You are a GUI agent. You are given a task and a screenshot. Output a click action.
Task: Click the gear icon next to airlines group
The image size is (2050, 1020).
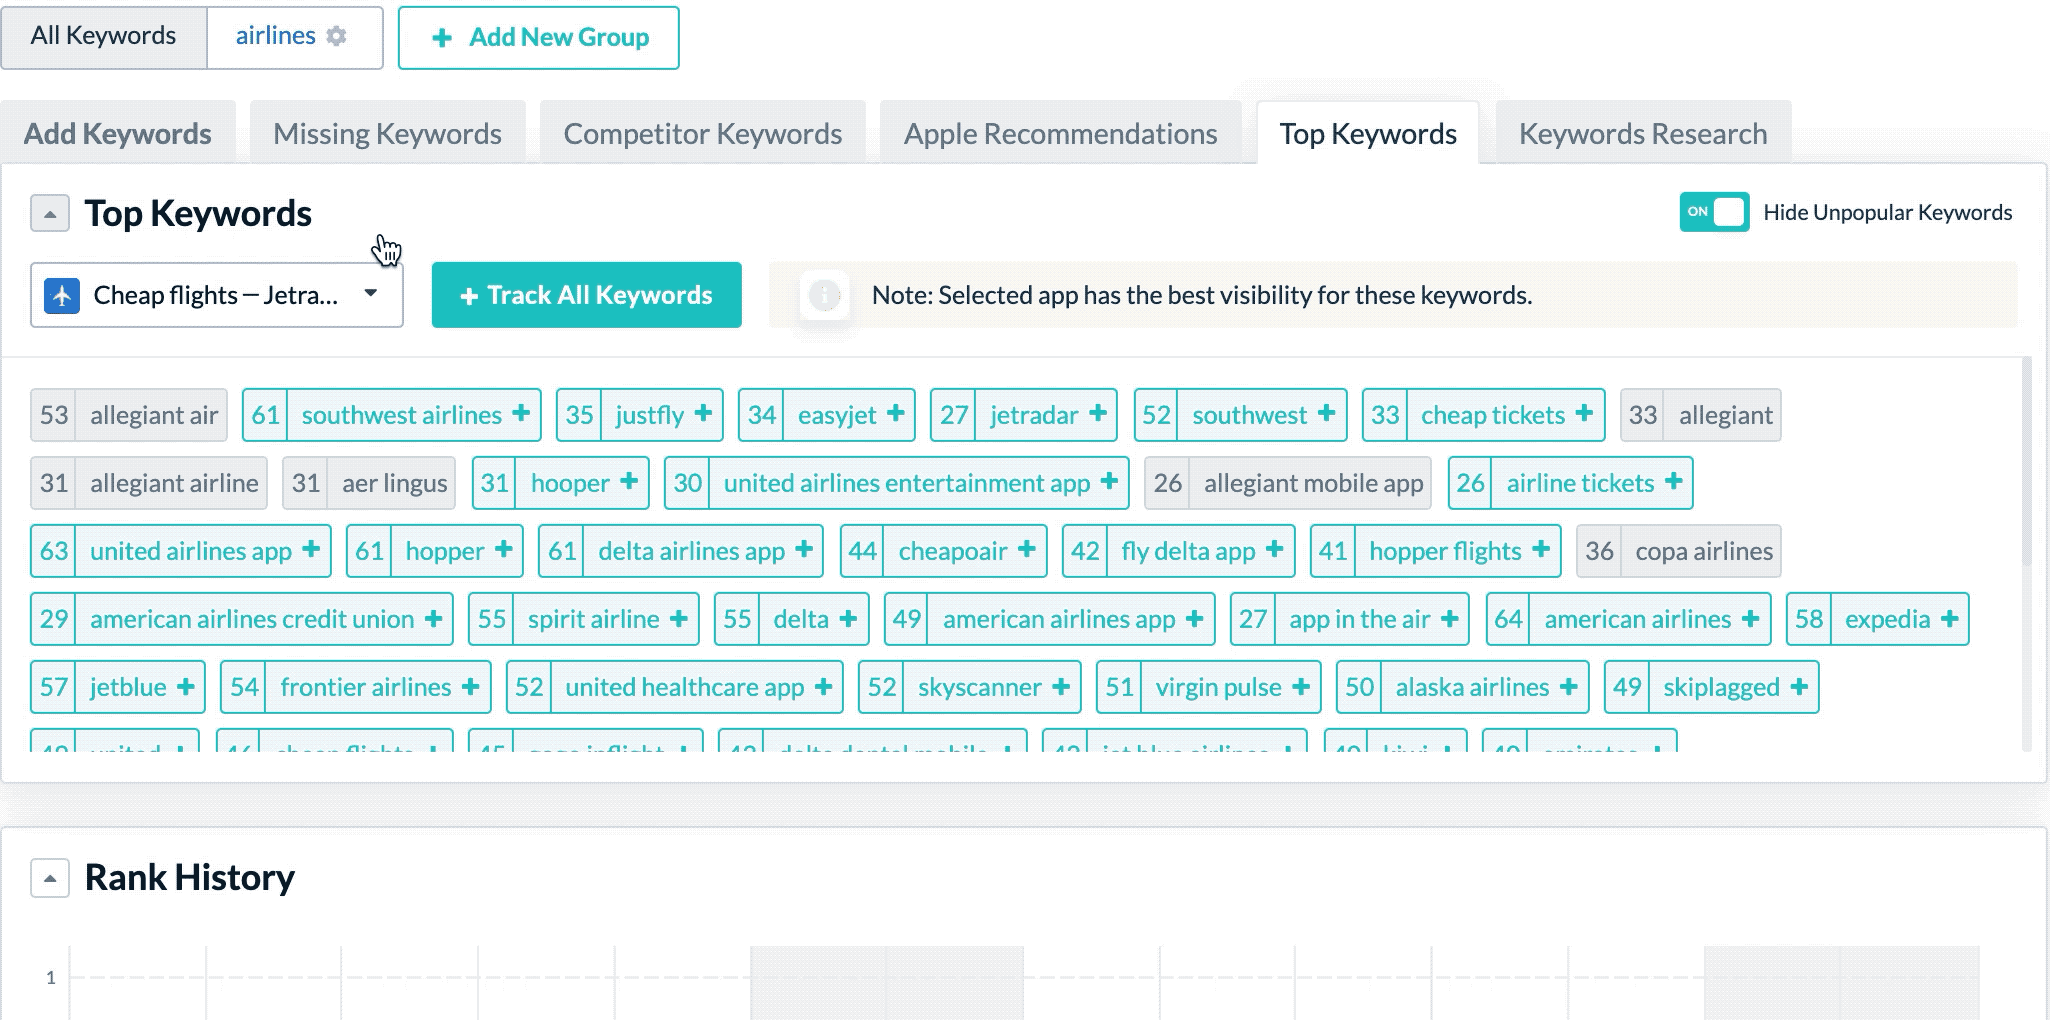(337, 36)
